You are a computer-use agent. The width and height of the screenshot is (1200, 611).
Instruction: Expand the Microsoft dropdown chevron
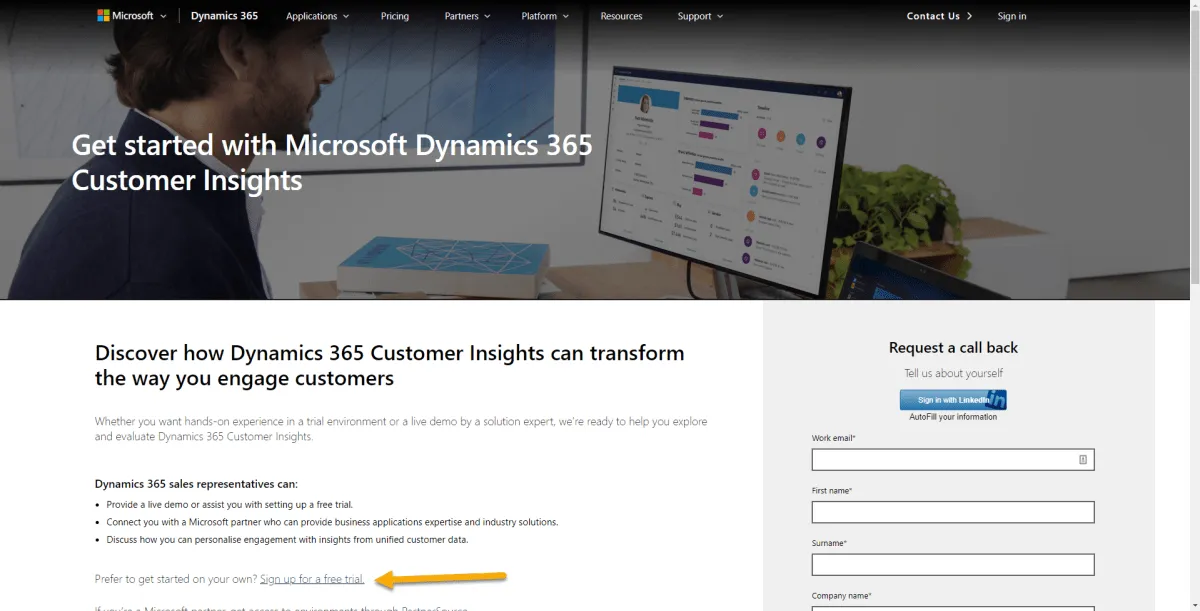pos(163,16)
